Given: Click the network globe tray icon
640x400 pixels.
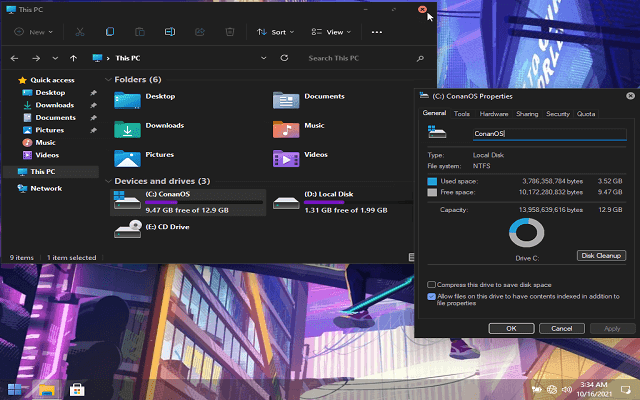Looking at the screenshot, I should [552, 389].
